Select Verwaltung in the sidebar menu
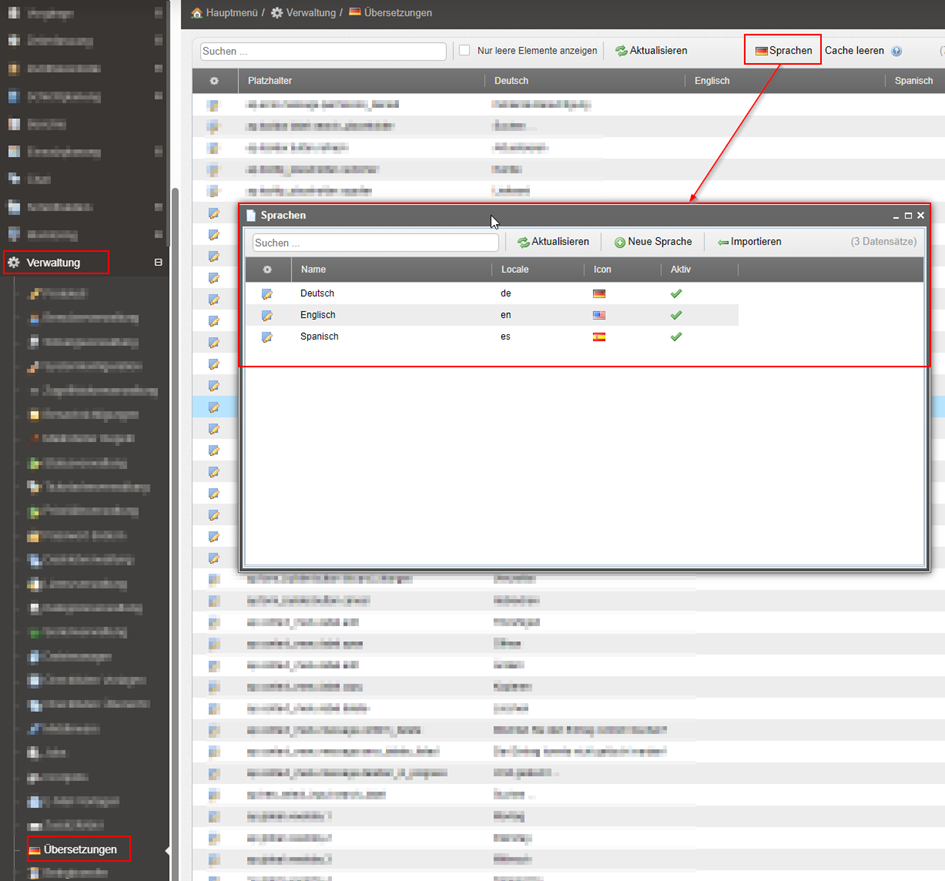Image resolution: width=945 pixels, height=881 pixels. point(54,263)
